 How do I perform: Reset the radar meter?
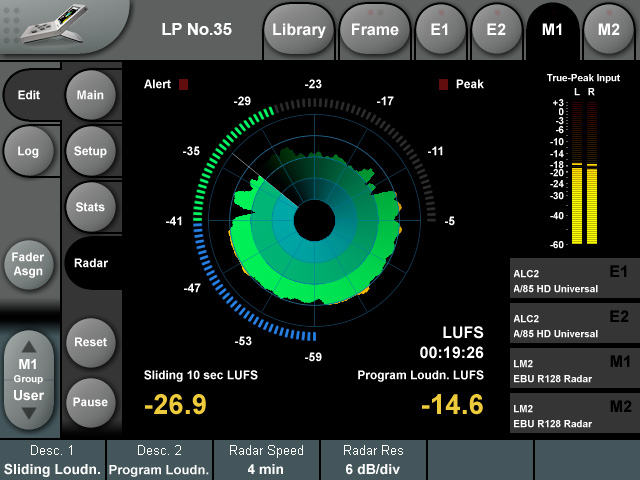tap(91, 342)
